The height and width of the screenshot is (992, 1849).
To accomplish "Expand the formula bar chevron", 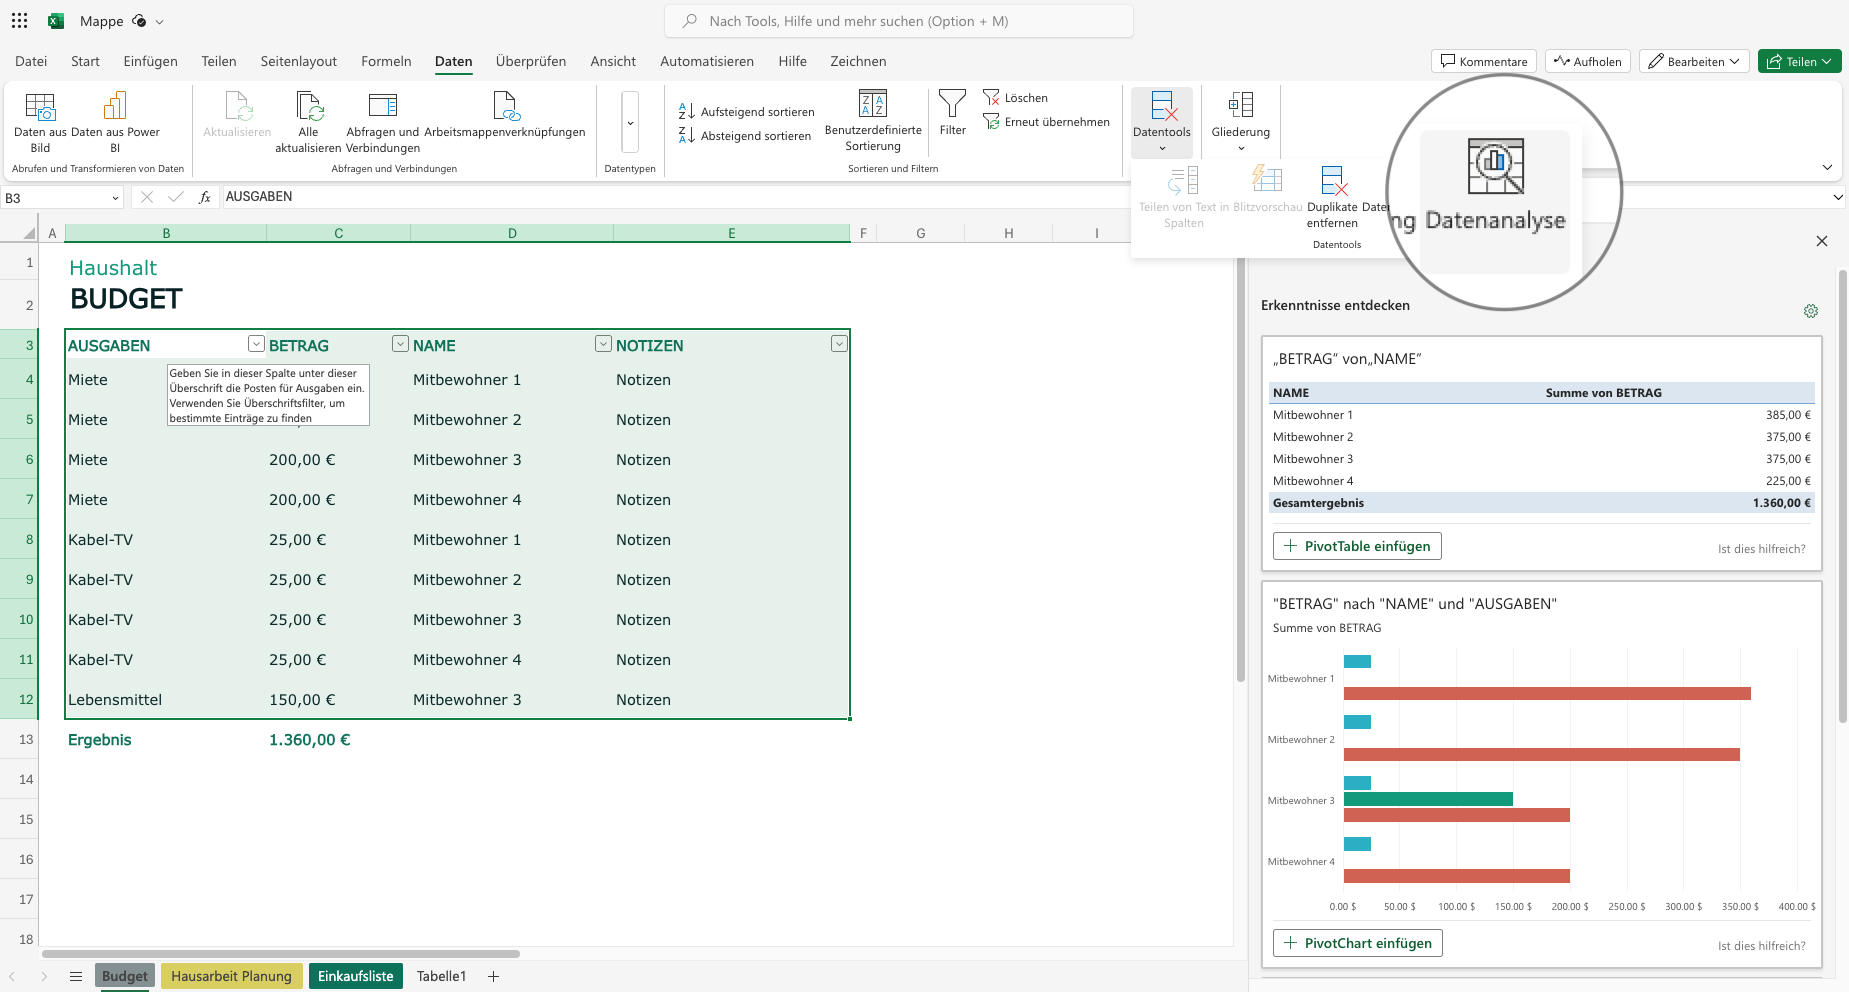I will [x=1838, y=197].
